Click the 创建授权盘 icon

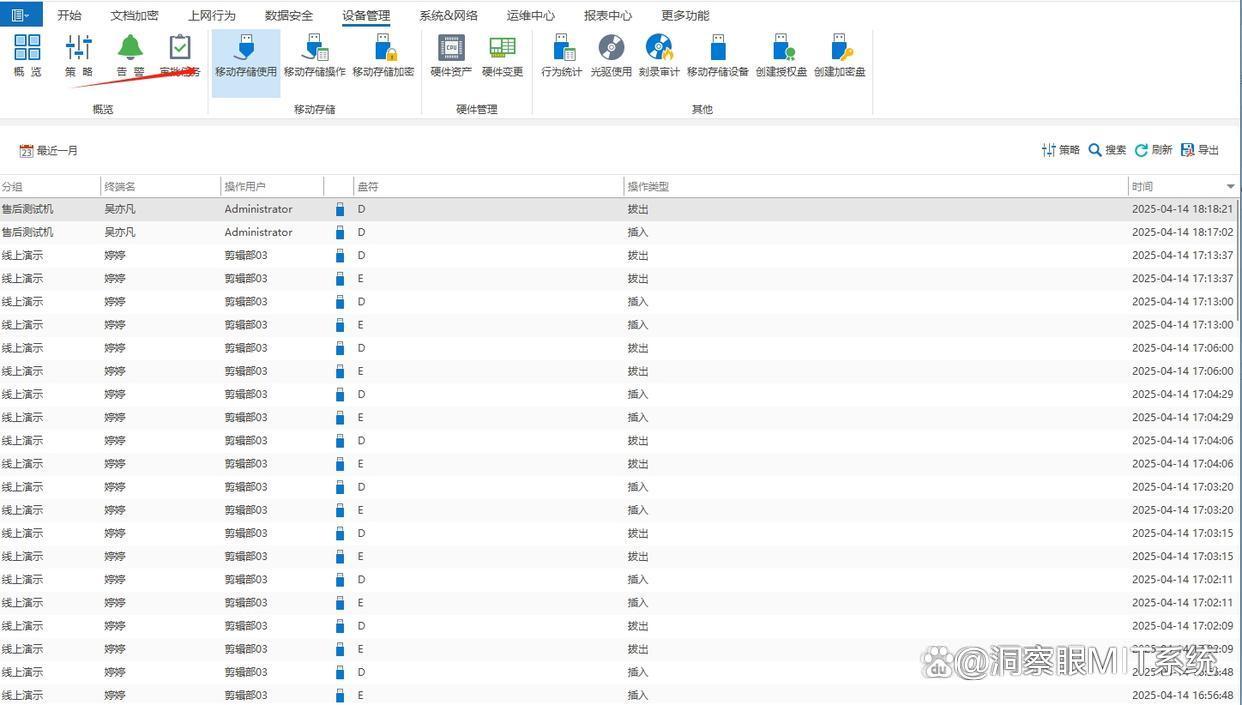tap(782, 56)
